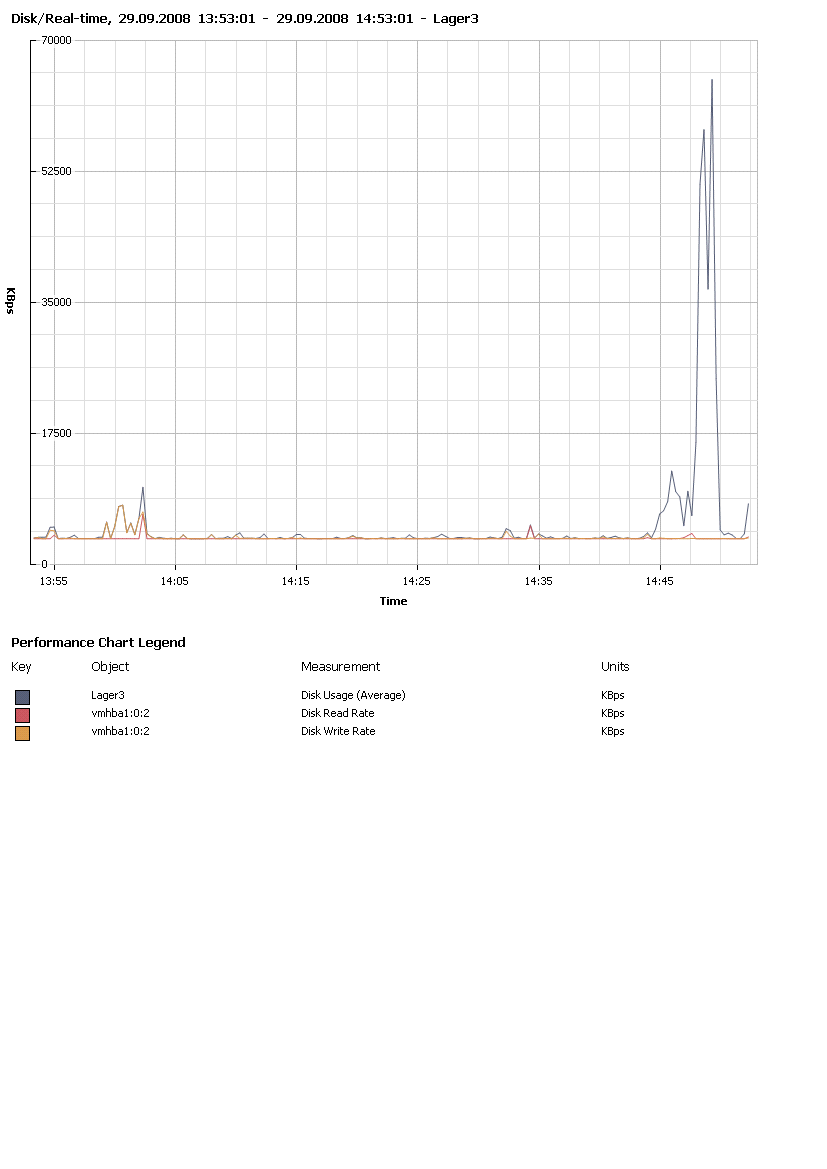Click the orange Disk Write Rate swatch
827x1169 pixels.
click(22, 733)
